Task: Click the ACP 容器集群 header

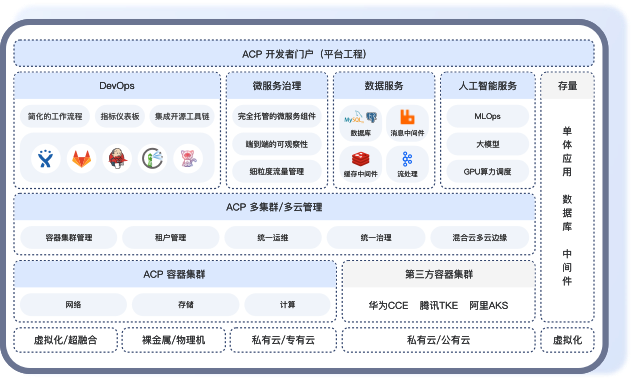Action: click(x=175, y=274)
